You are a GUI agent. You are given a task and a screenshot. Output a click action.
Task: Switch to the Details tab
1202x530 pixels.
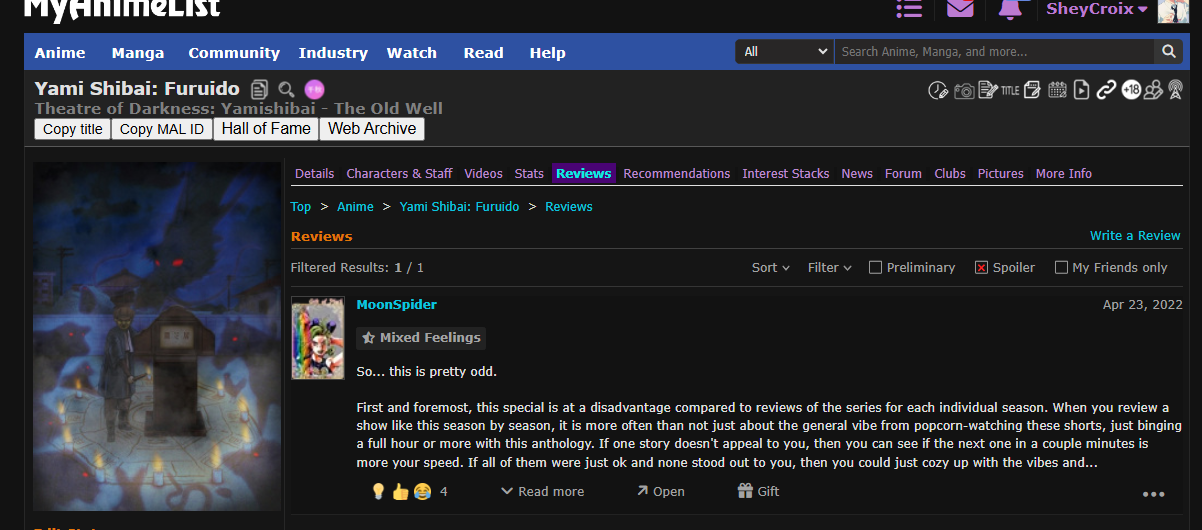click(315, 174)
